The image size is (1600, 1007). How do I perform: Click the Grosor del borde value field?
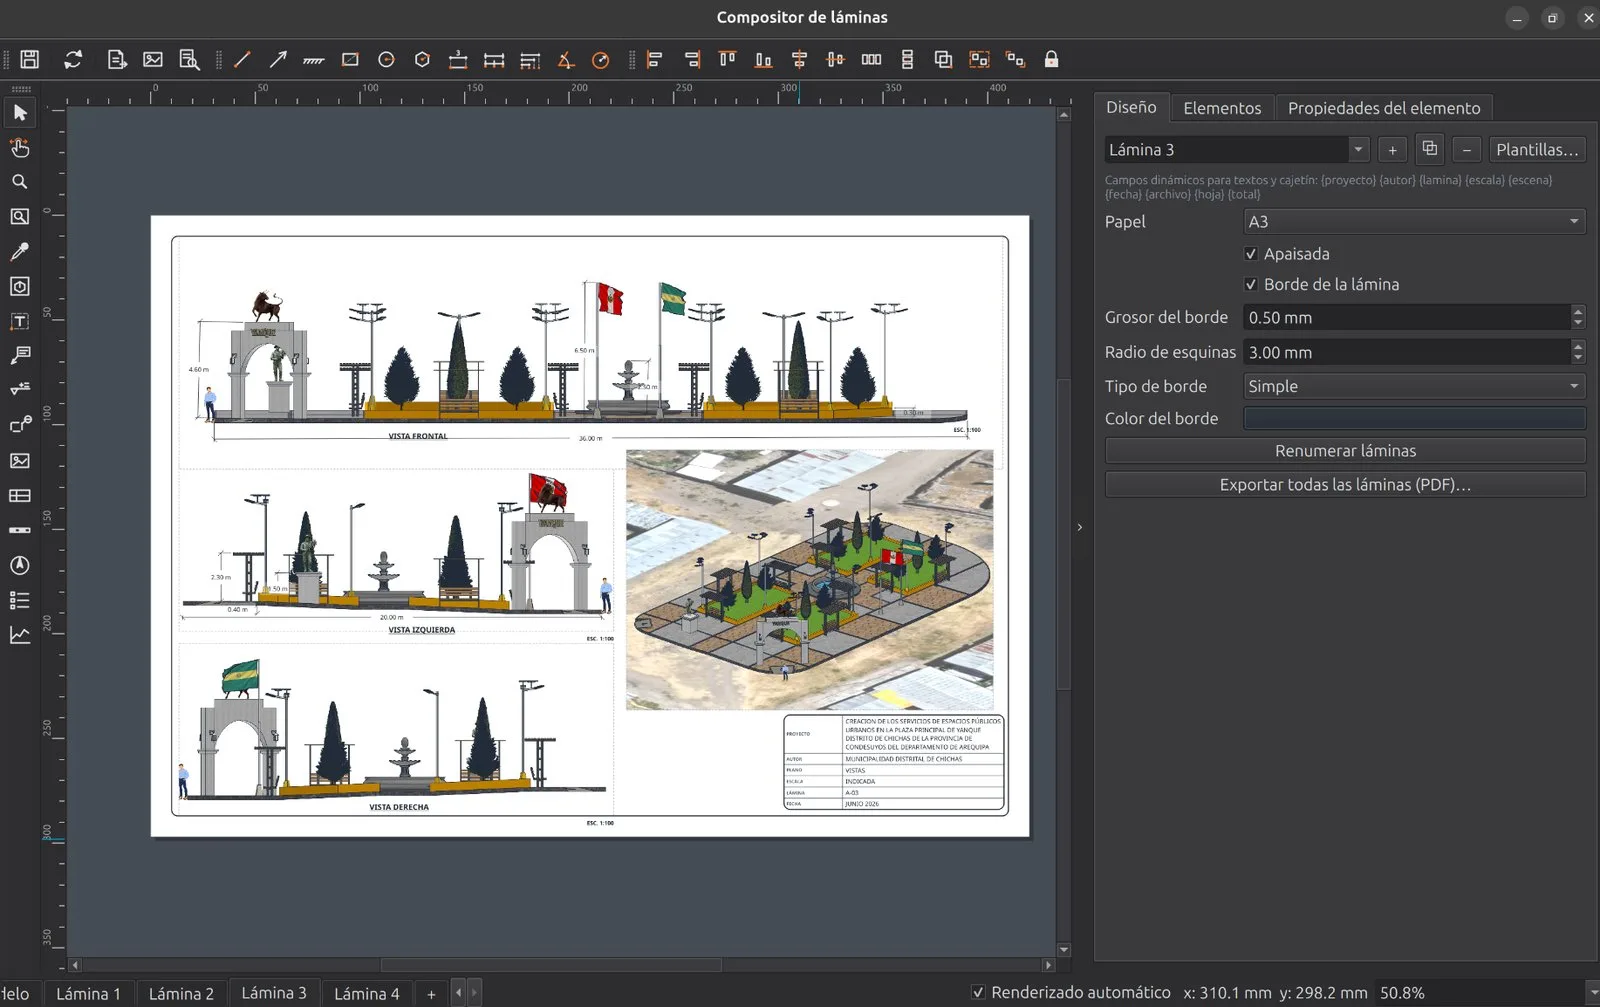(x=1406, y=318)
